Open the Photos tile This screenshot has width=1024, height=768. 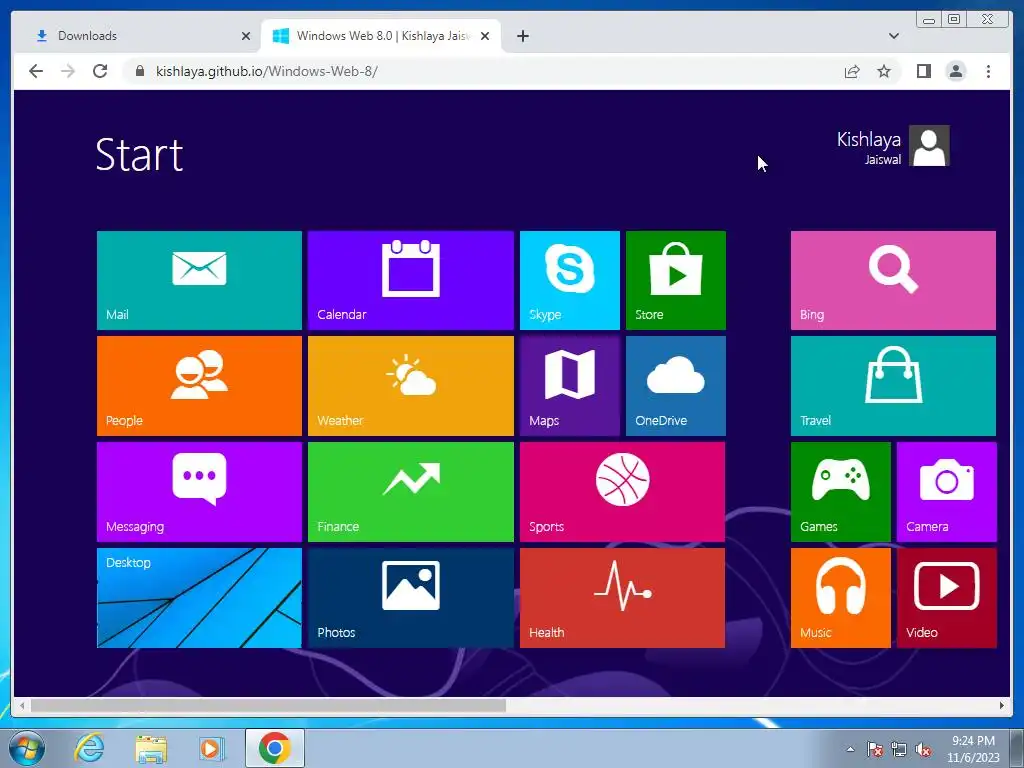[x=411, y=598]
